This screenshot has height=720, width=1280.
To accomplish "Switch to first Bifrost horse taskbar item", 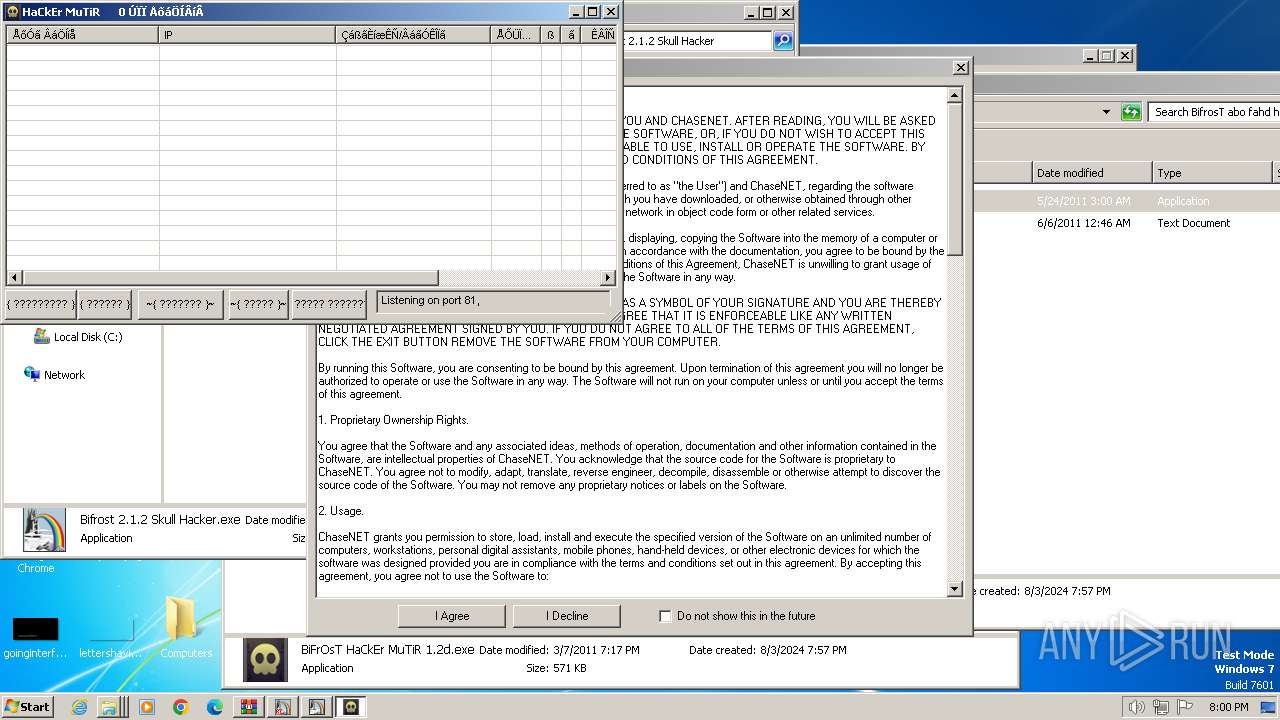I will [x=283, y=707].
